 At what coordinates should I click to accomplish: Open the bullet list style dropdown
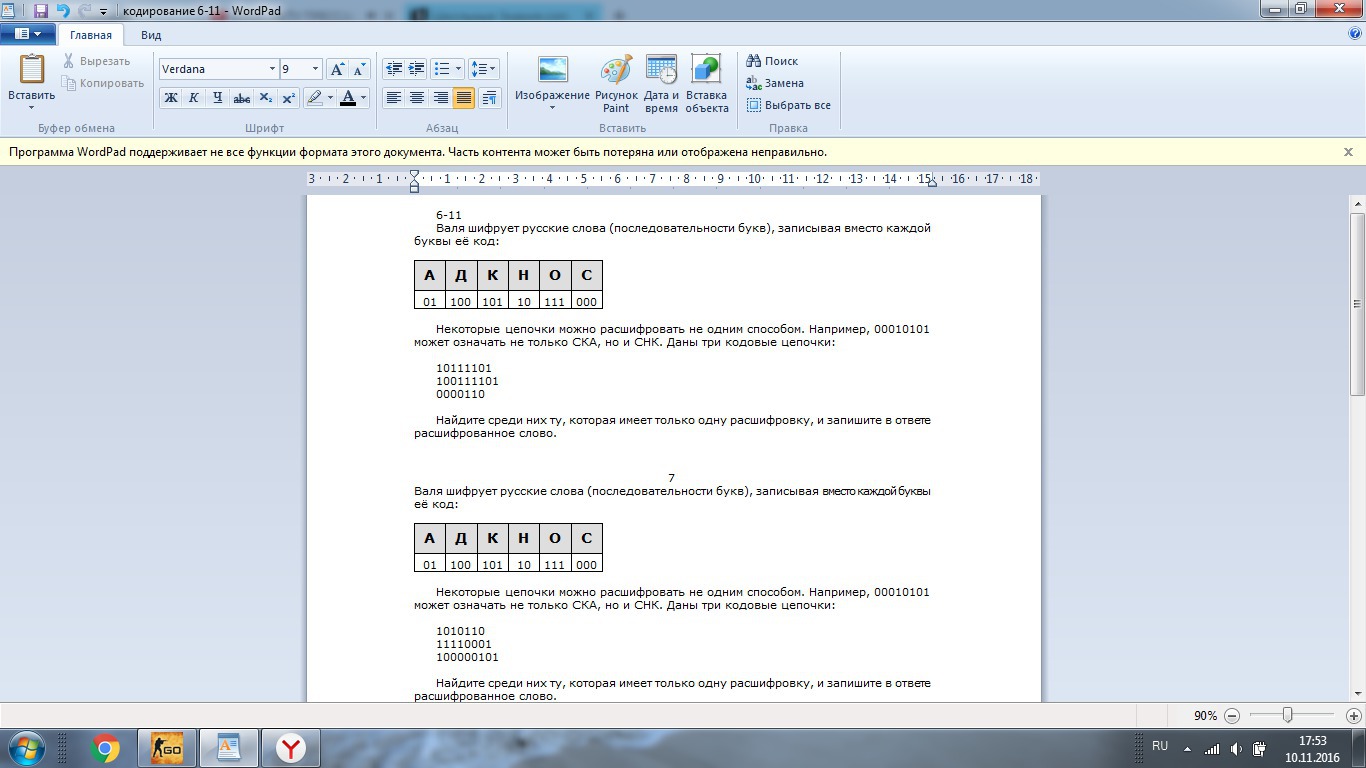point(458,69)
